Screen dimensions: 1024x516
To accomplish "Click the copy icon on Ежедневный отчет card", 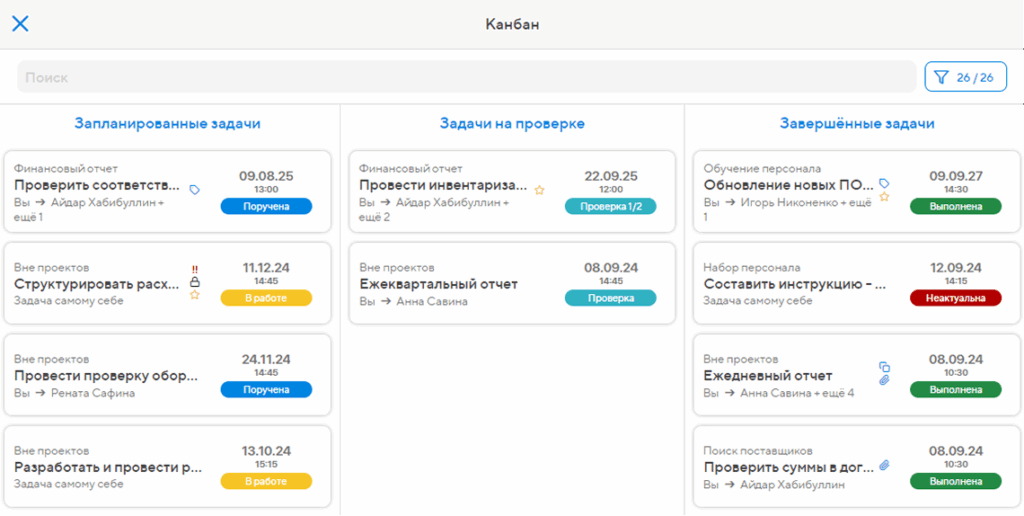I will pyautogui.click(x=884, y=366).
